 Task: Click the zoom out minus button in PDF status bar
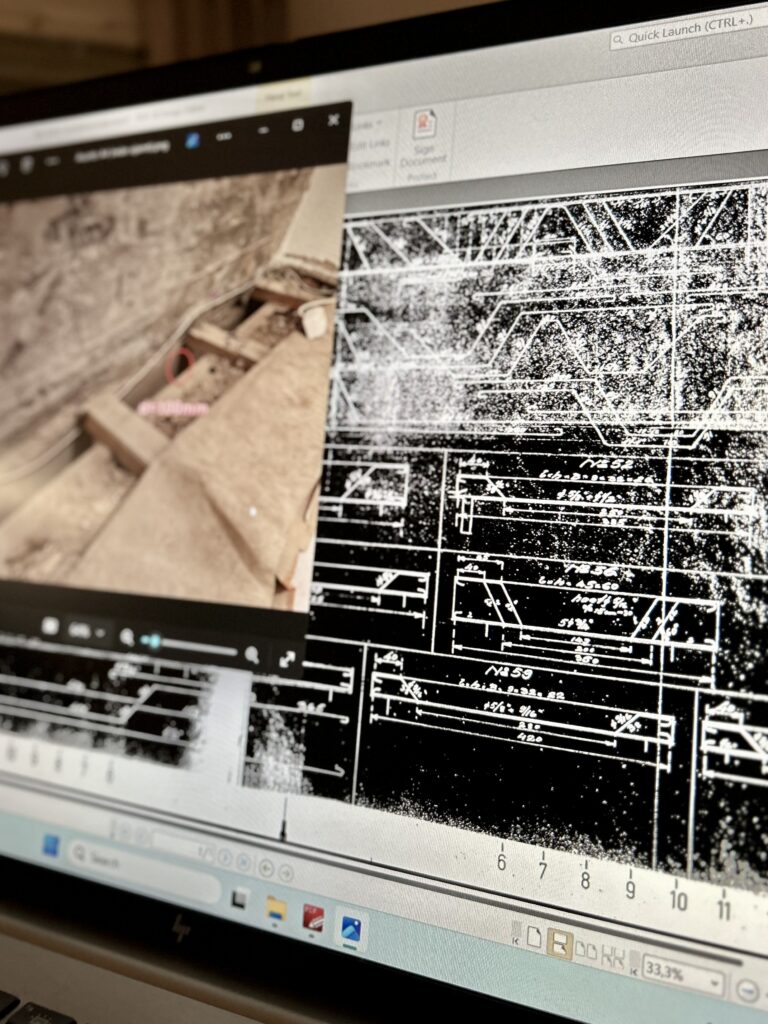748,991
